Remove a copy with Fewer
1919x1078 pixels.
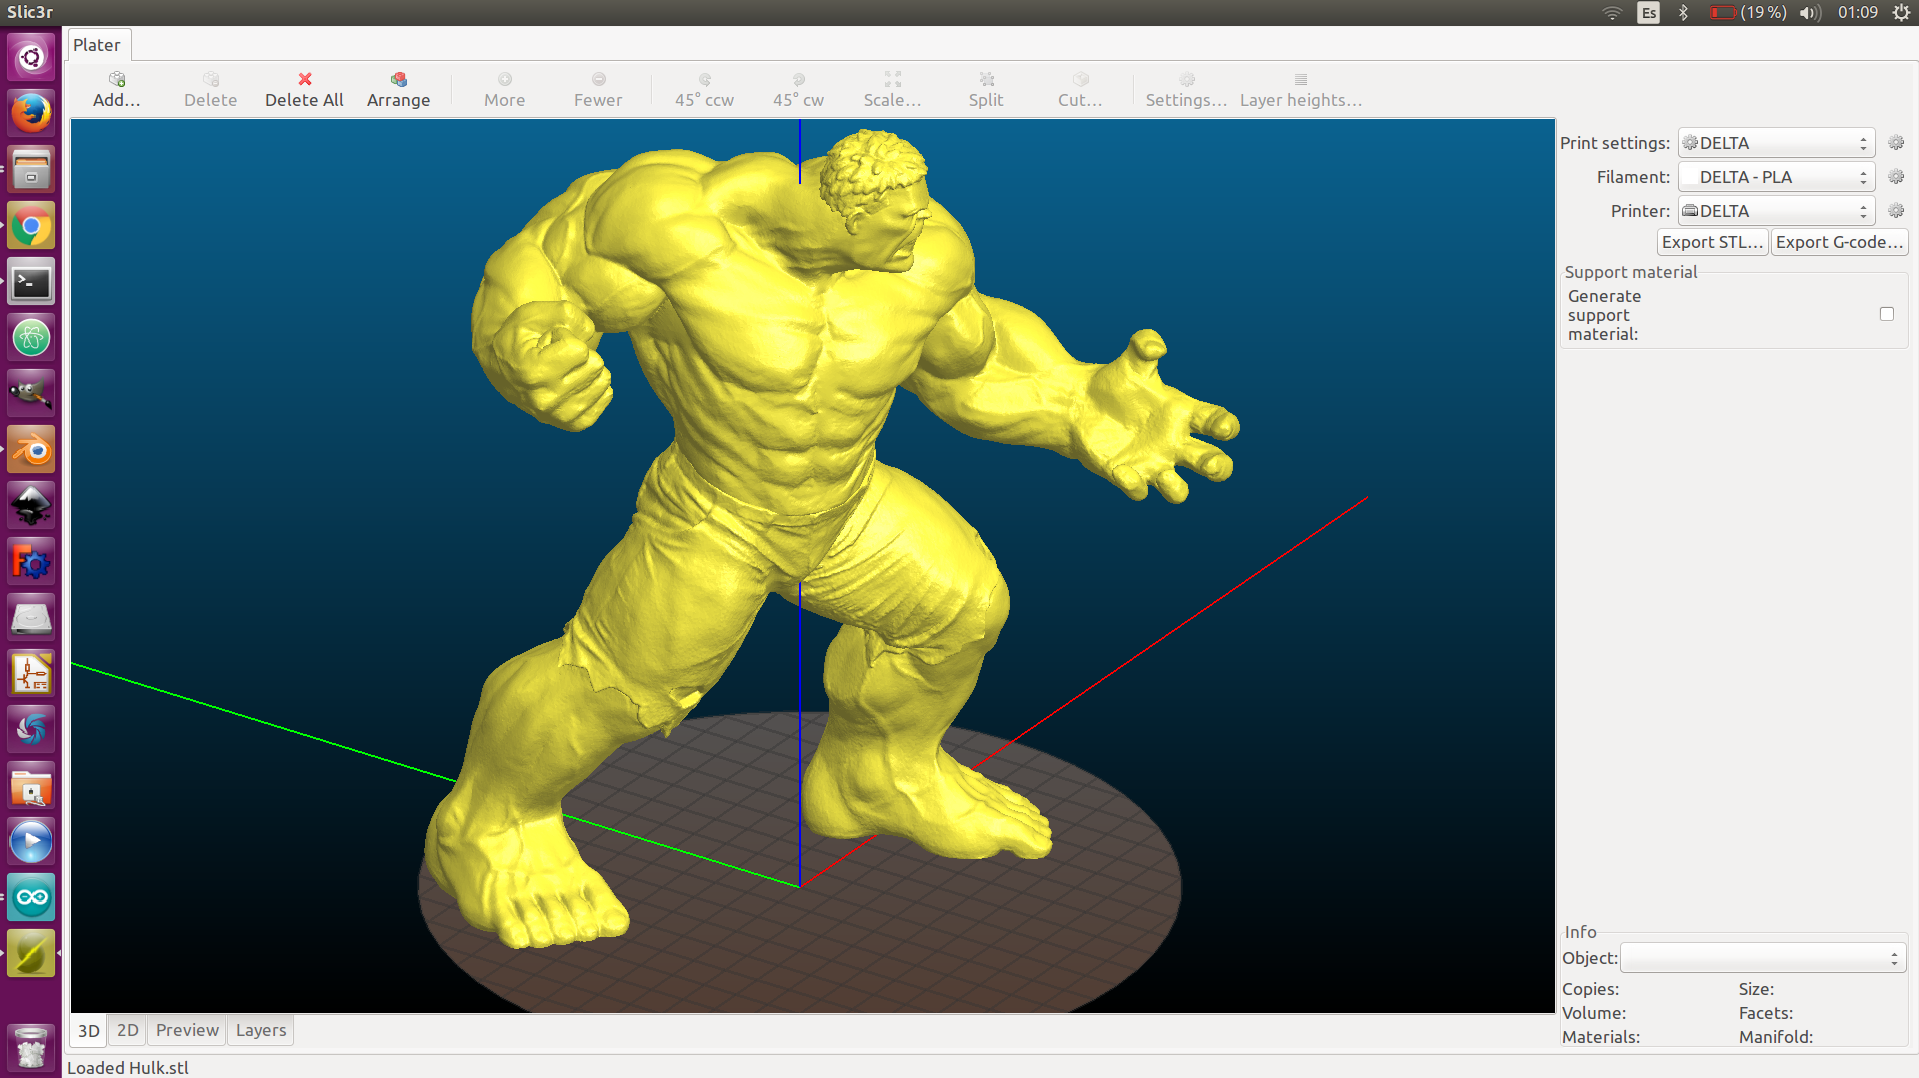point(598,89)
